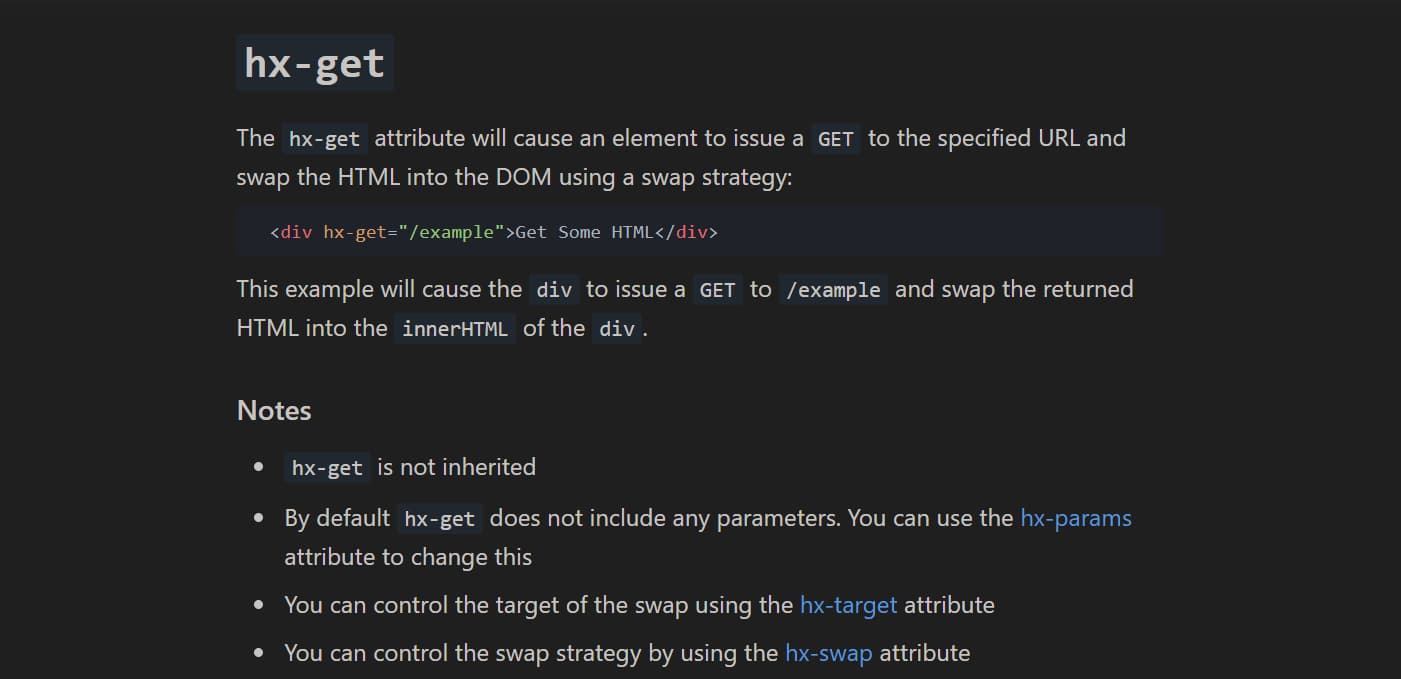Click hx-get code in "By default" note
The image size is (1401, 679).
(440, 519)
